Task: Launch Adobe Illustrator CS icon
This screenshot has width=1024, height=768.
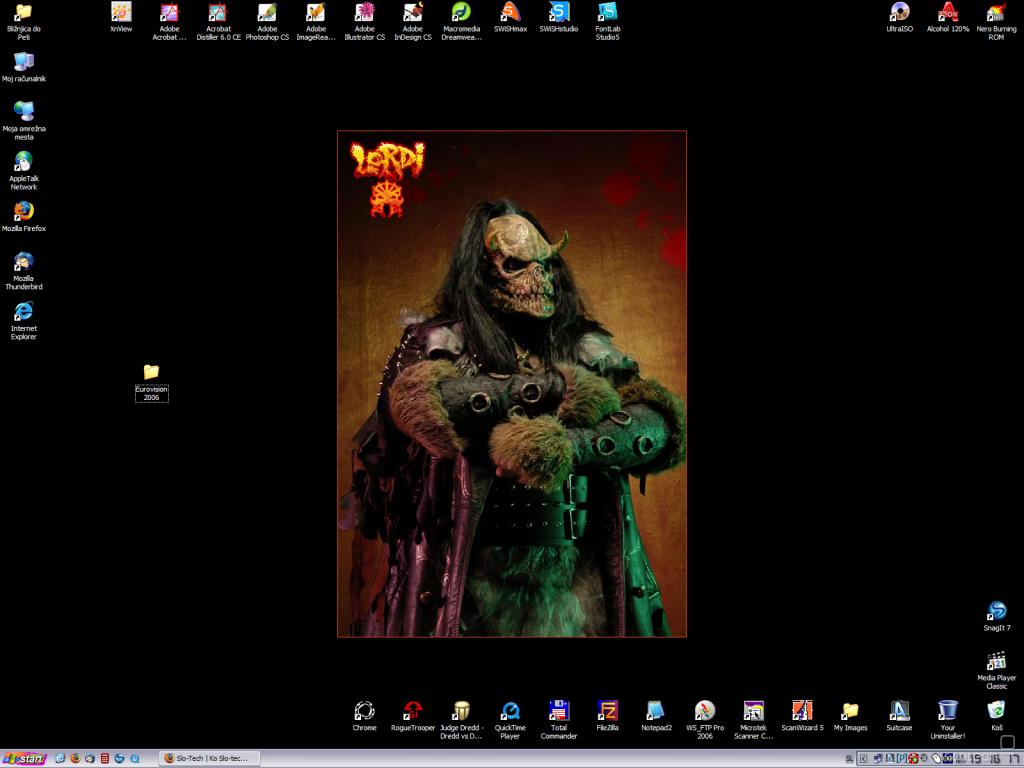Action: pyautogui.click(x=364, y=22)
